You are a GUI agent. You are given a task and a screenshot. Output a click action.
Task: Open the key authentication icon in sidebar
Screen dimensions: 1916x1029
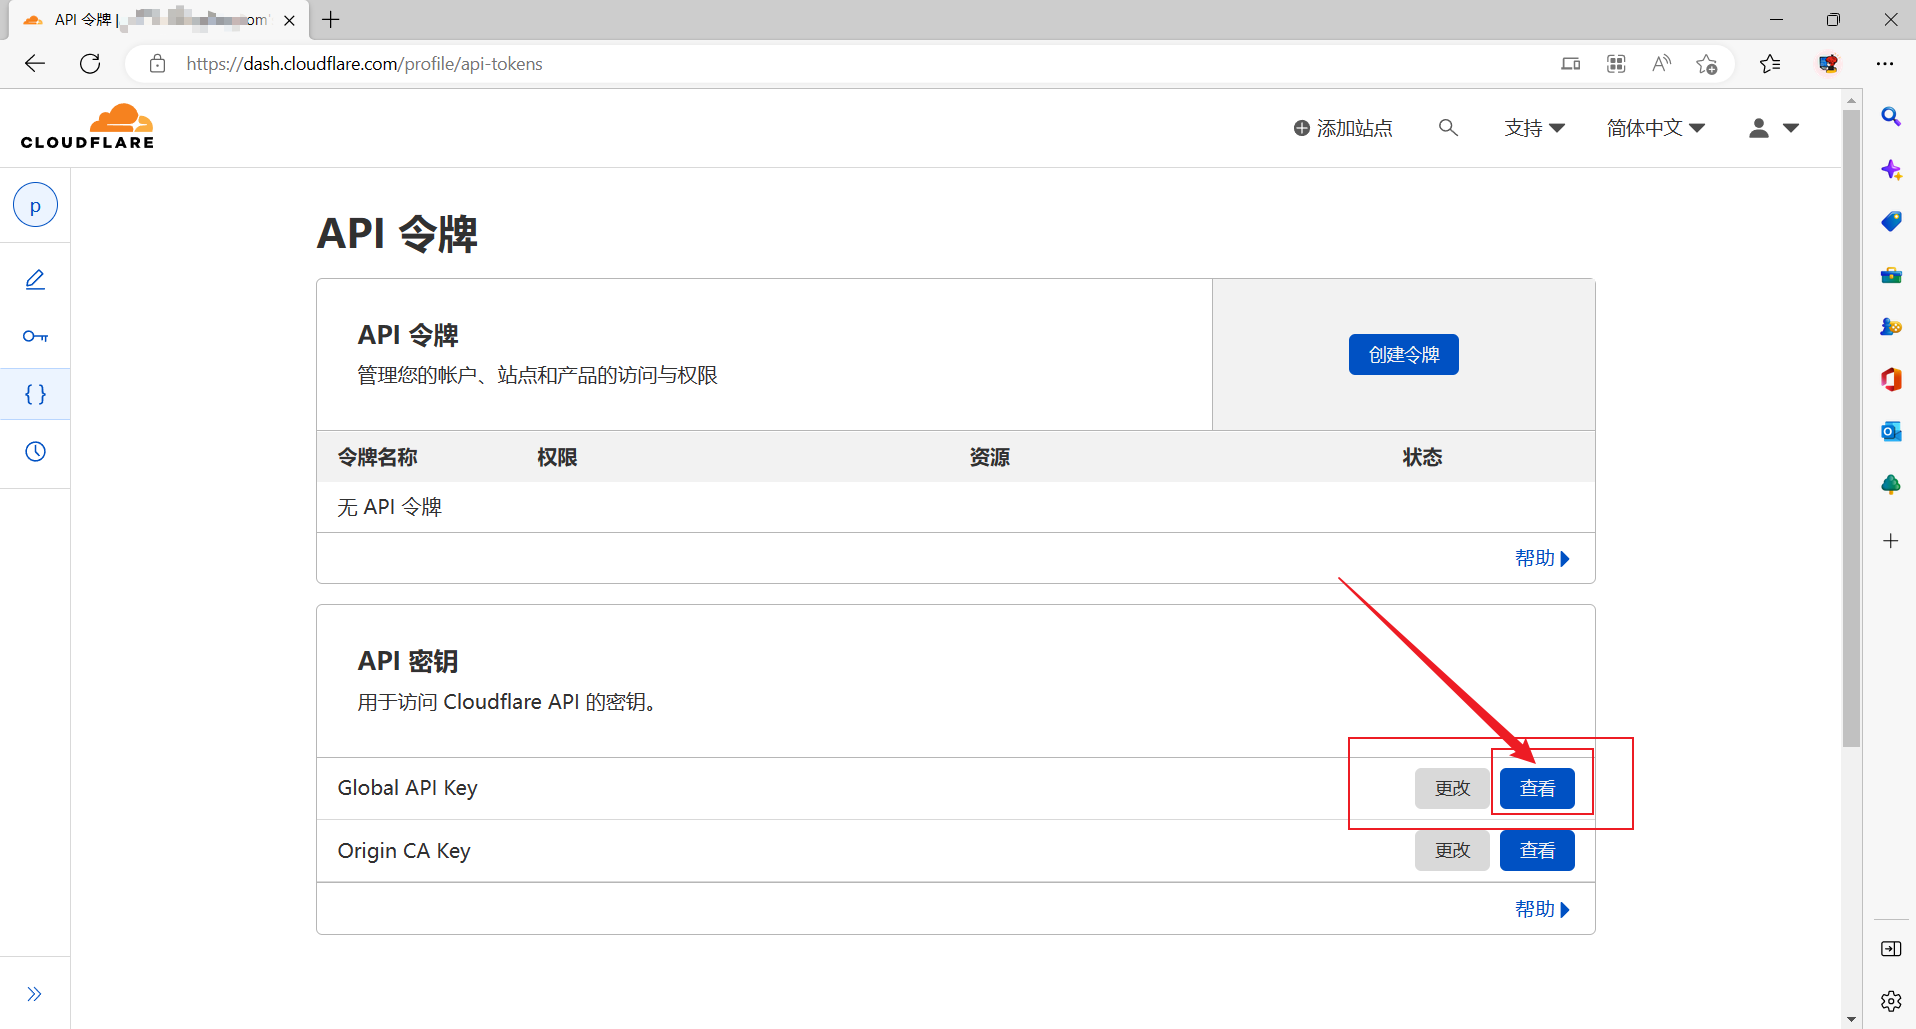[35, 336]
